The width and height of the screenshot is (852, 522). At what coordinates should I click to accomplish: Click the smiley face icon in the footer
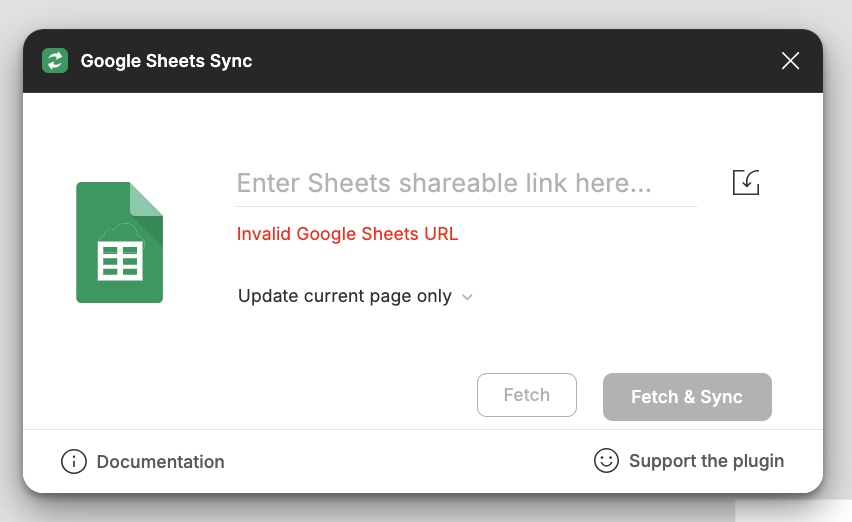[x=606, y=460]
